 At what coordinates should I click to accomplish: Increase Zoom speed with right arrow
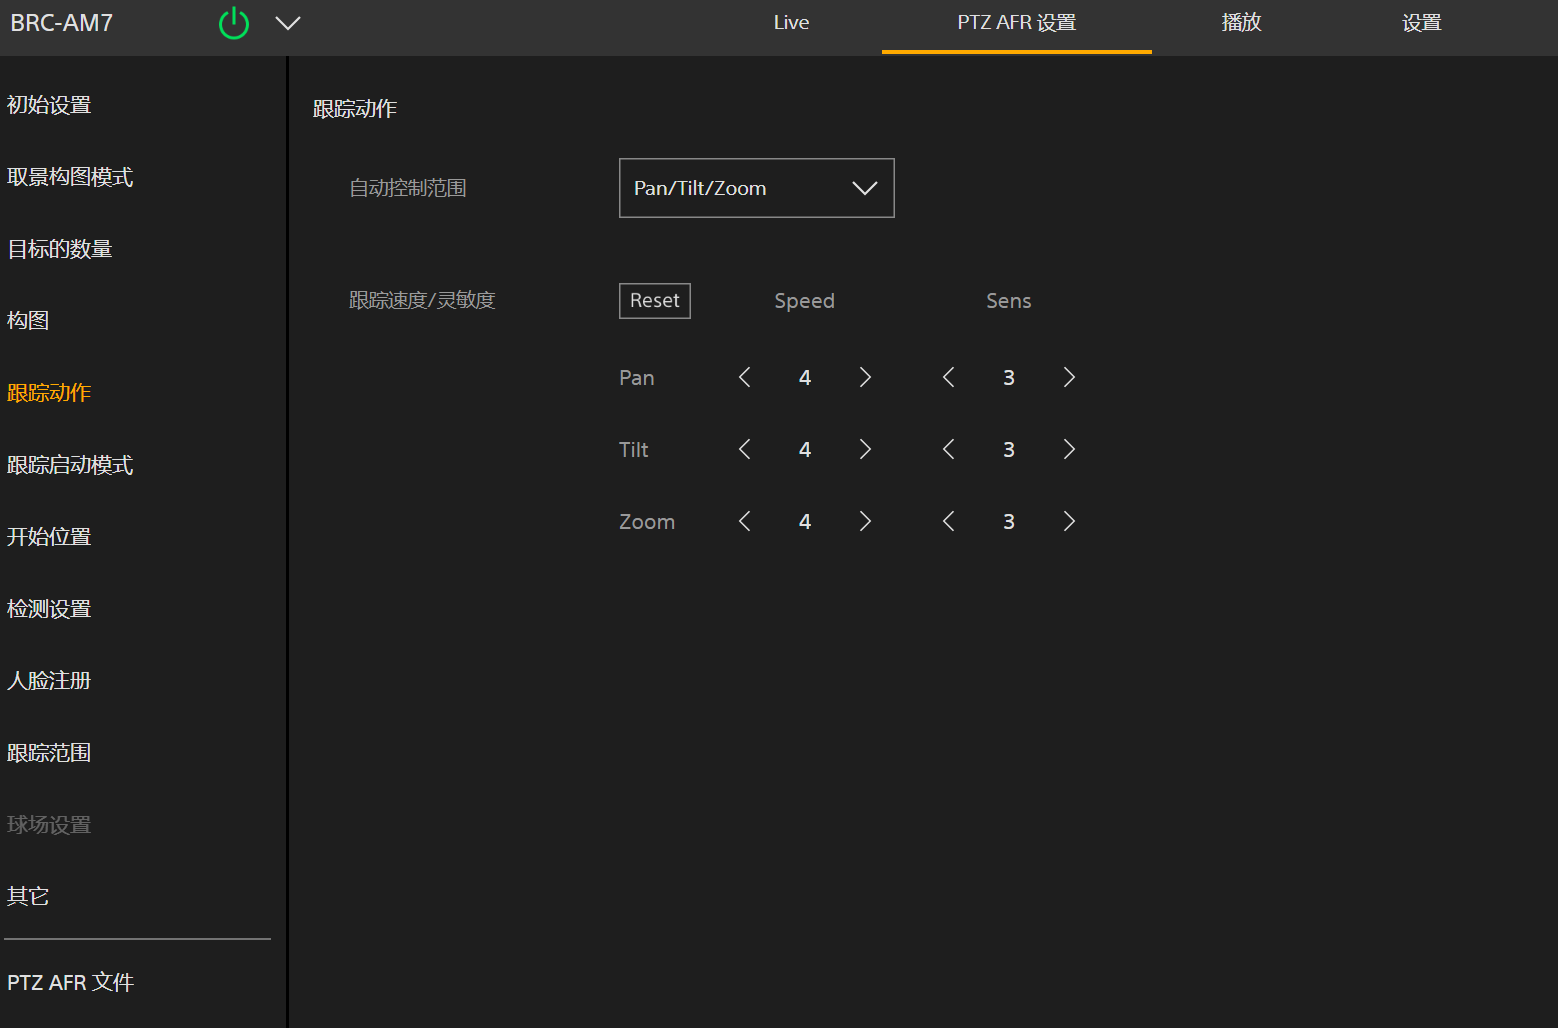865,521
